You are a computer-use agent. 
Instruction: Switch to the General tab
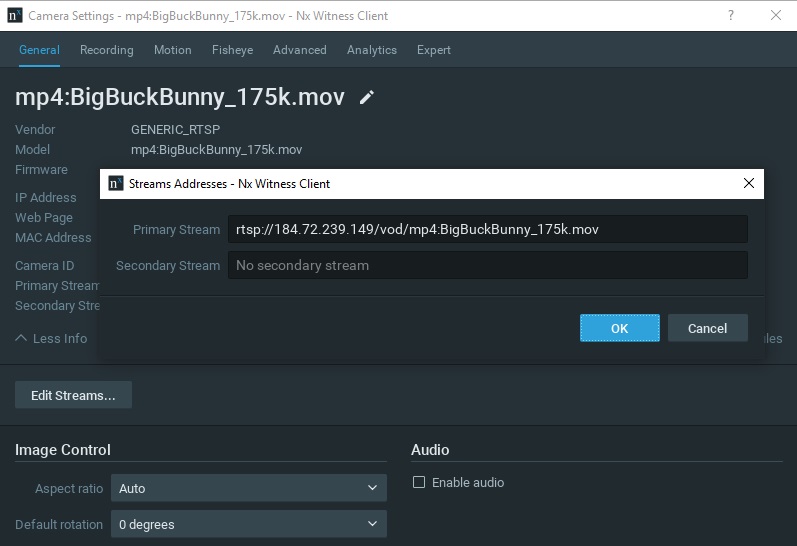point(39,50)
